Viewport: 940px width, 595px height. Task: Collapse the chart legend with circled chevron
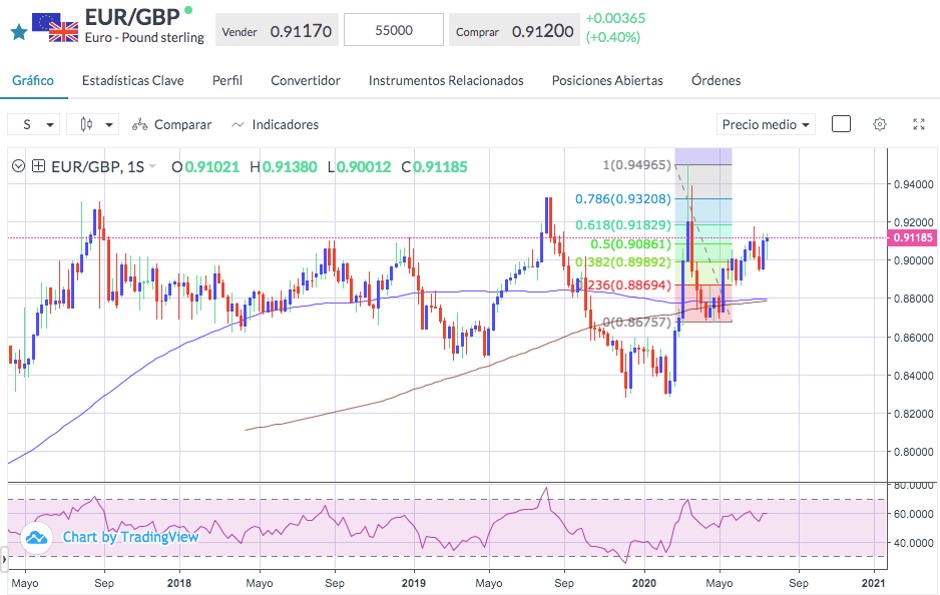19,166
